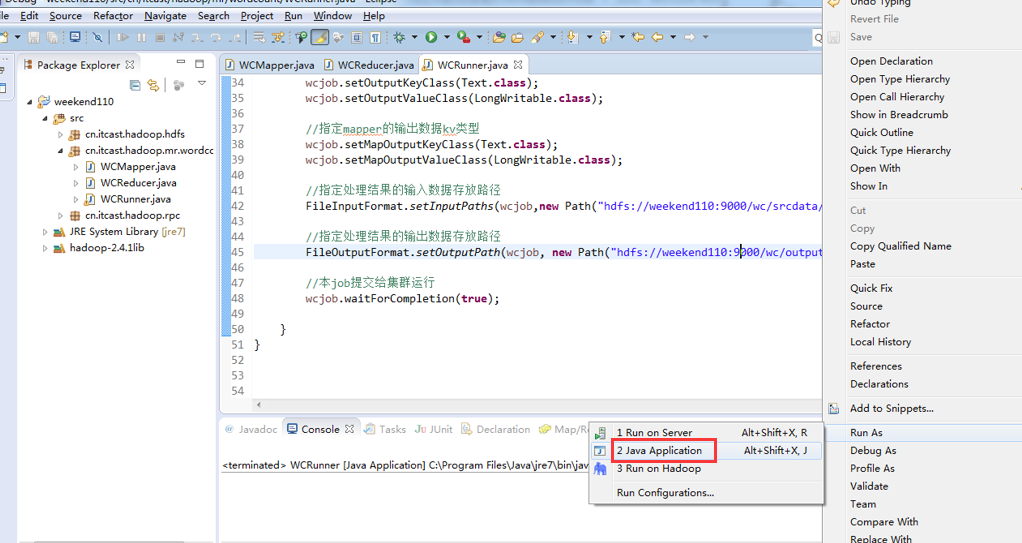This screenshot has height=543, width=1022.
Task: Switch to the WCMapper.java editor tab
Action: [x=270, y=65]
